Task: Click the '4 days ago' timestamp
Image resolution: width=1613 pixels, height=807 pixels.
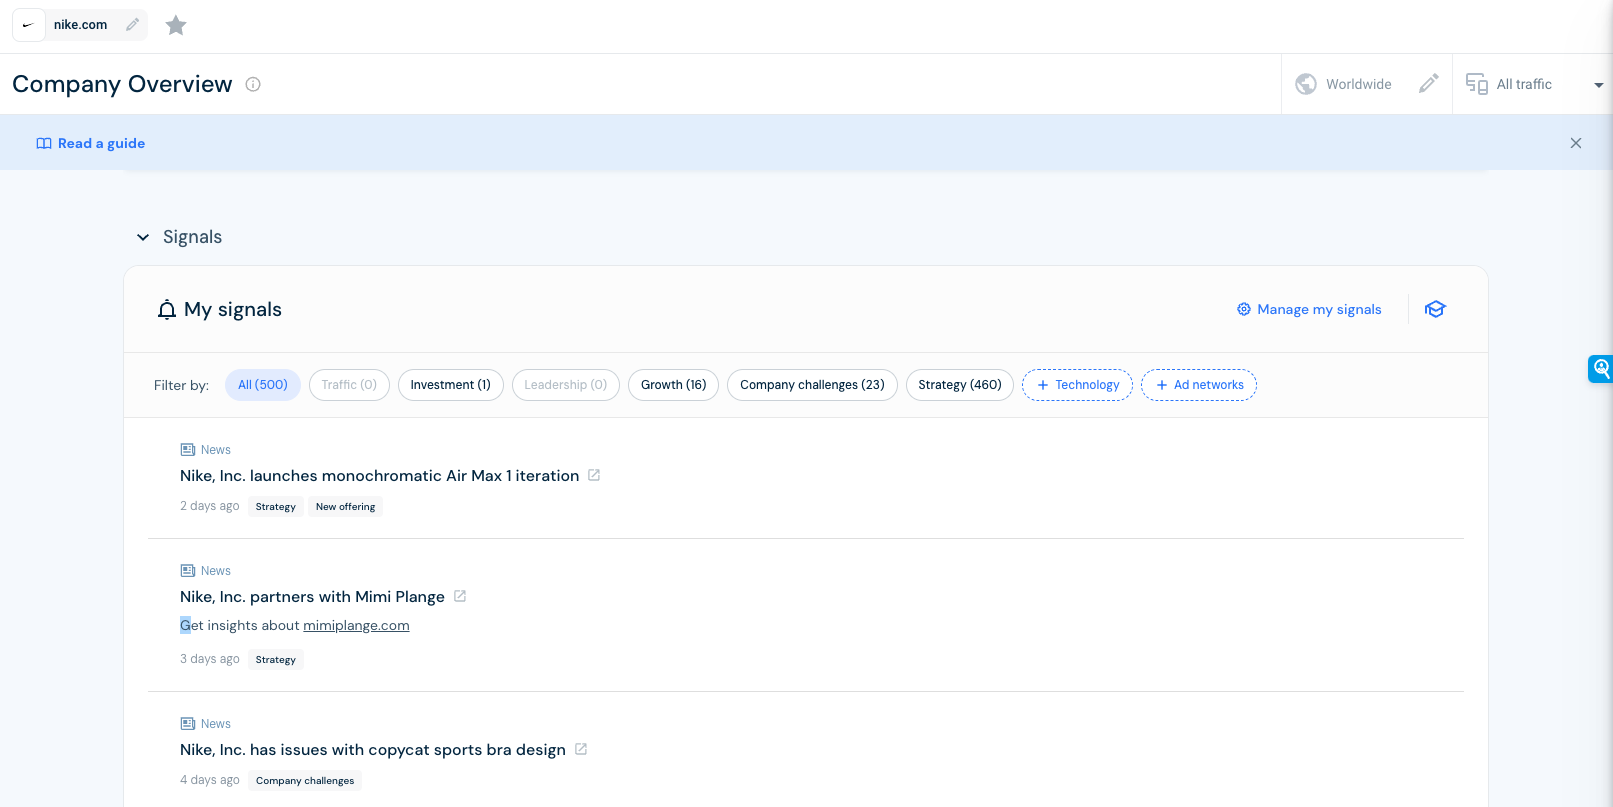Action: click(210, 780)
